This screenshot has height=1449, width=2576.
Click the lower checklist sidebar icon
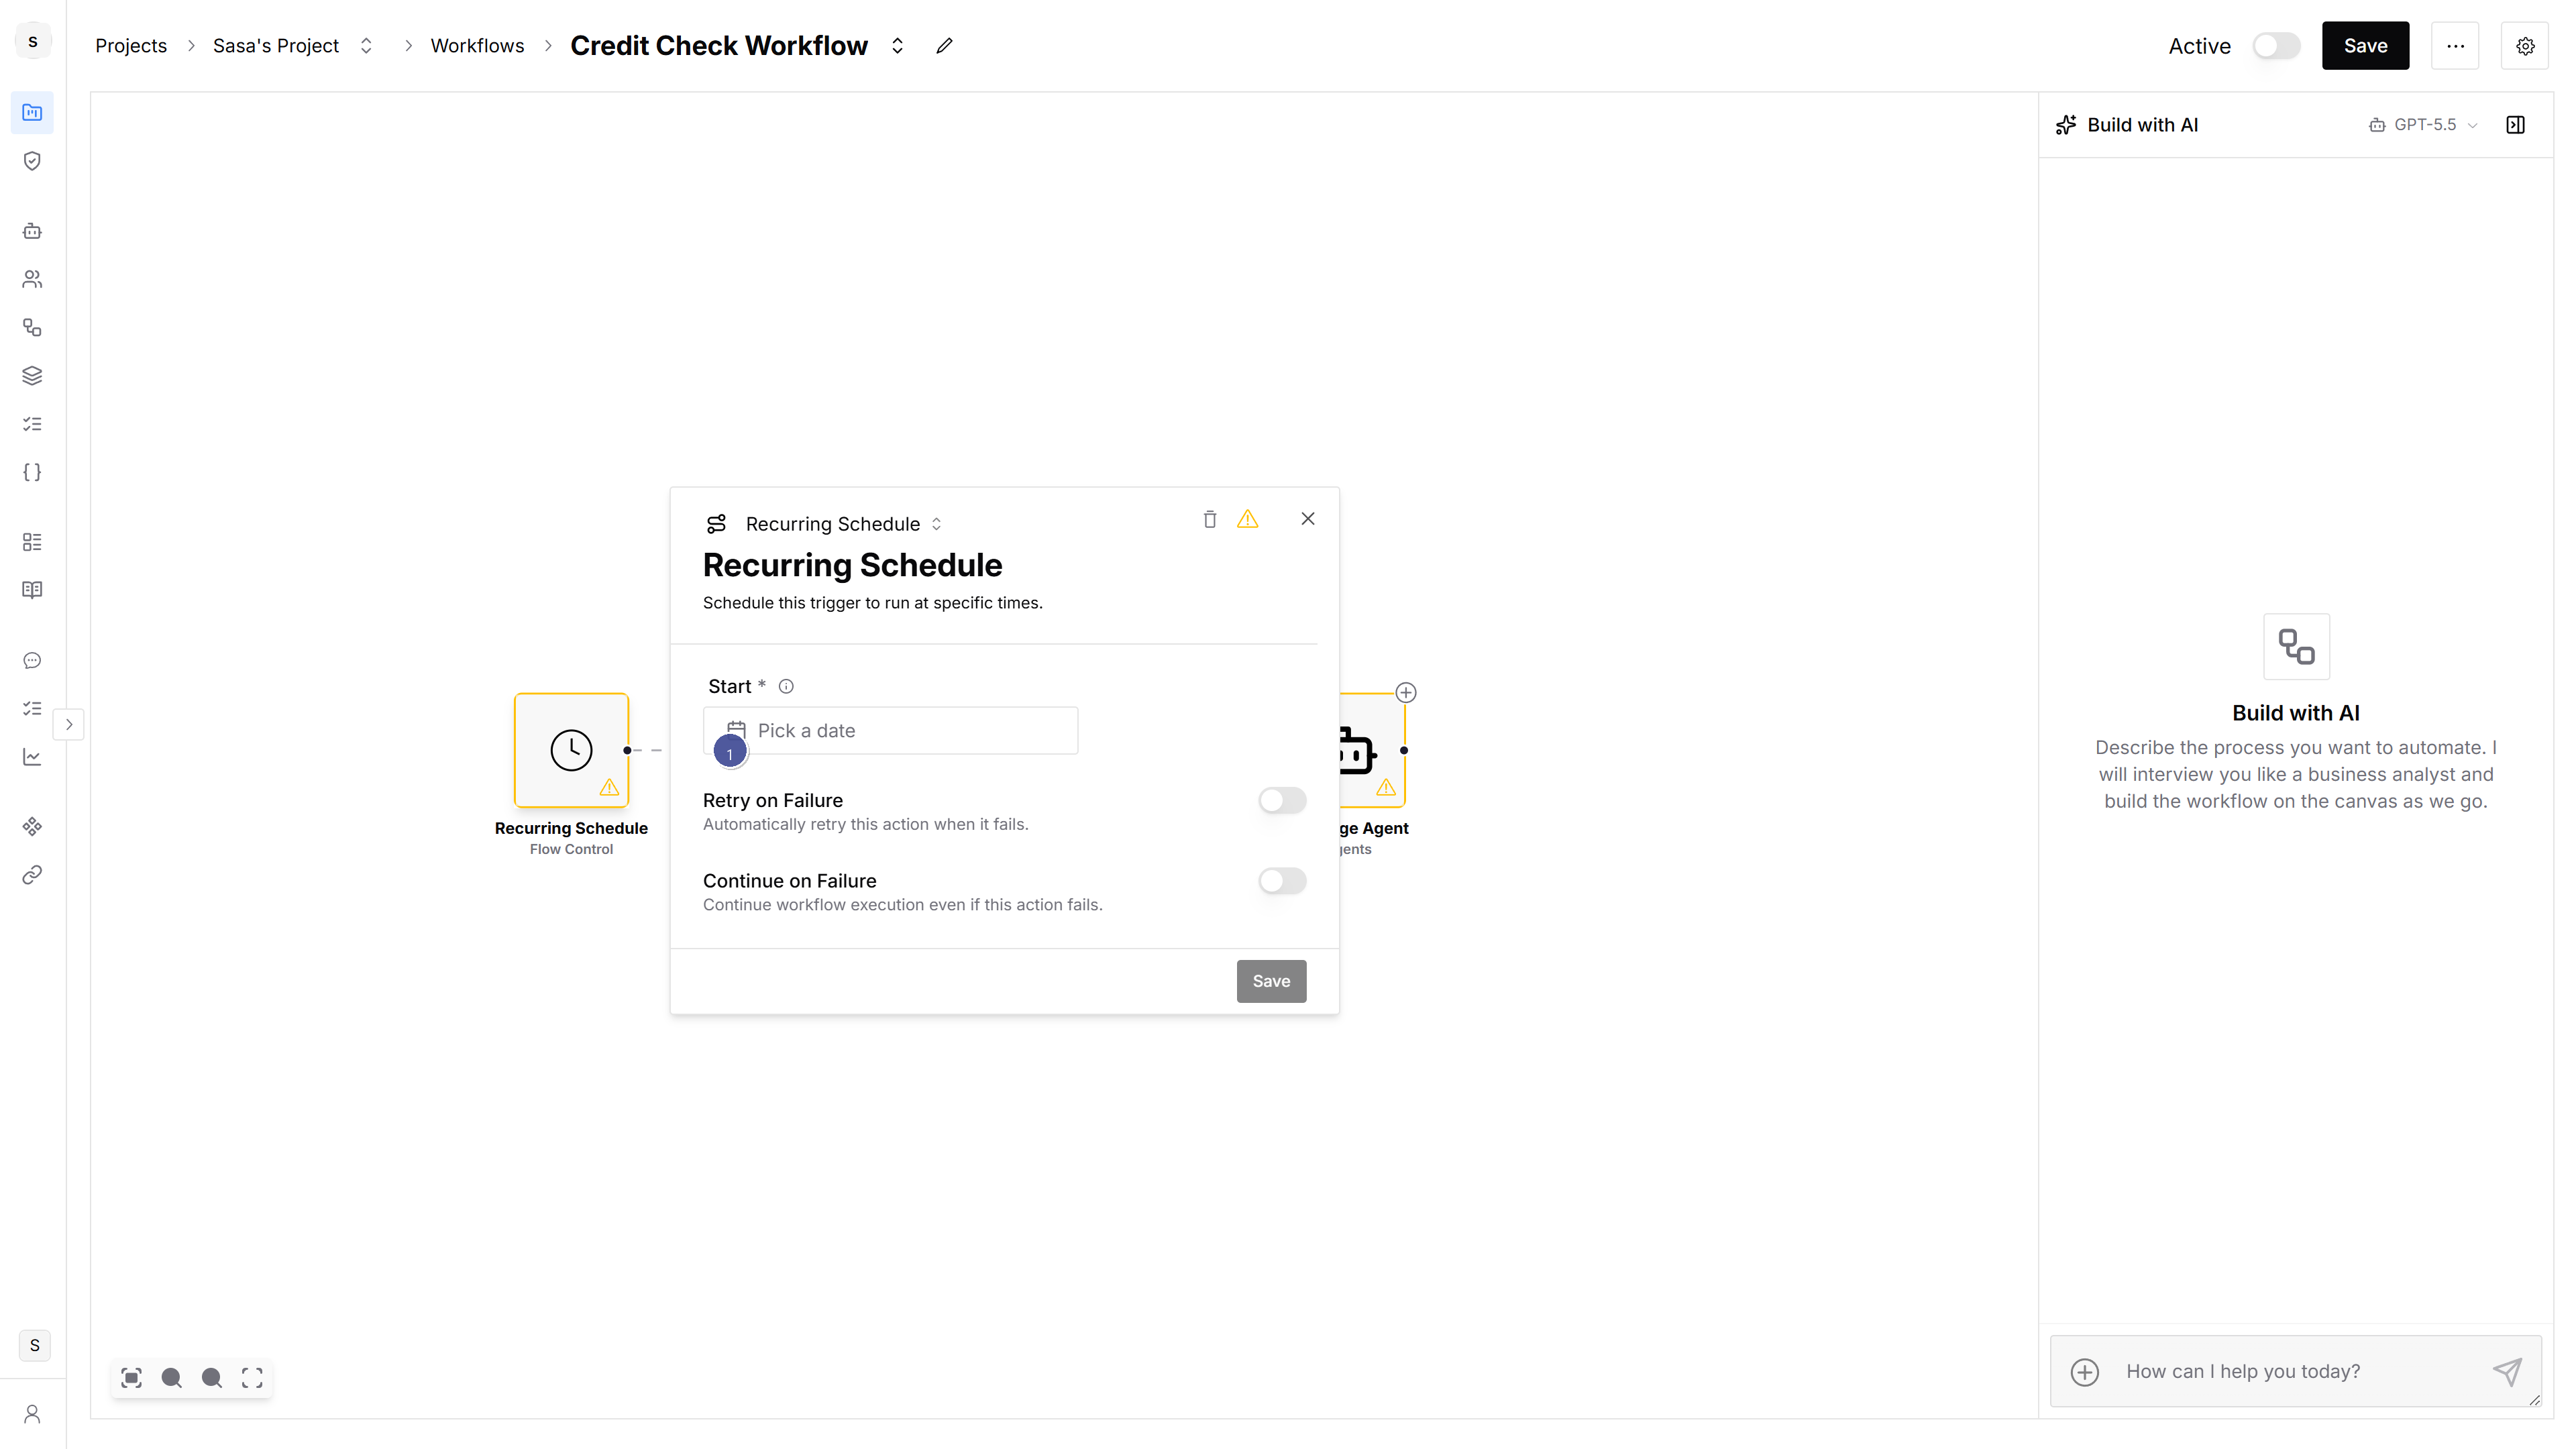[x=32, y=709]
